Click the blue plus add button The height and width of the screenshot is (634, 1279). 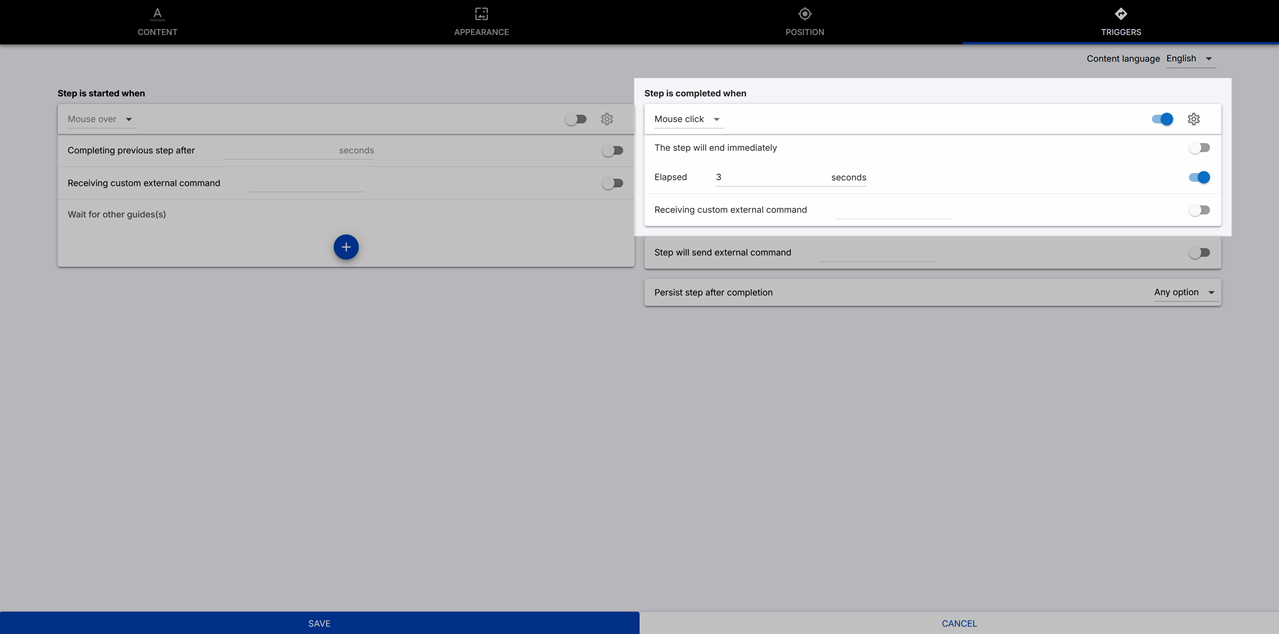pyautogui.click(x=346, y=247)
